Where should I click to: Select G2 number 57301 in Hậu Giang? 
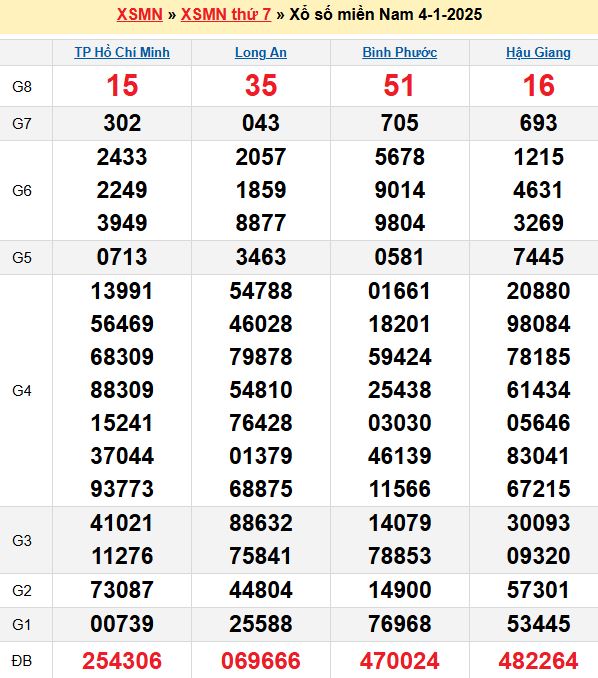pos(538,590)
